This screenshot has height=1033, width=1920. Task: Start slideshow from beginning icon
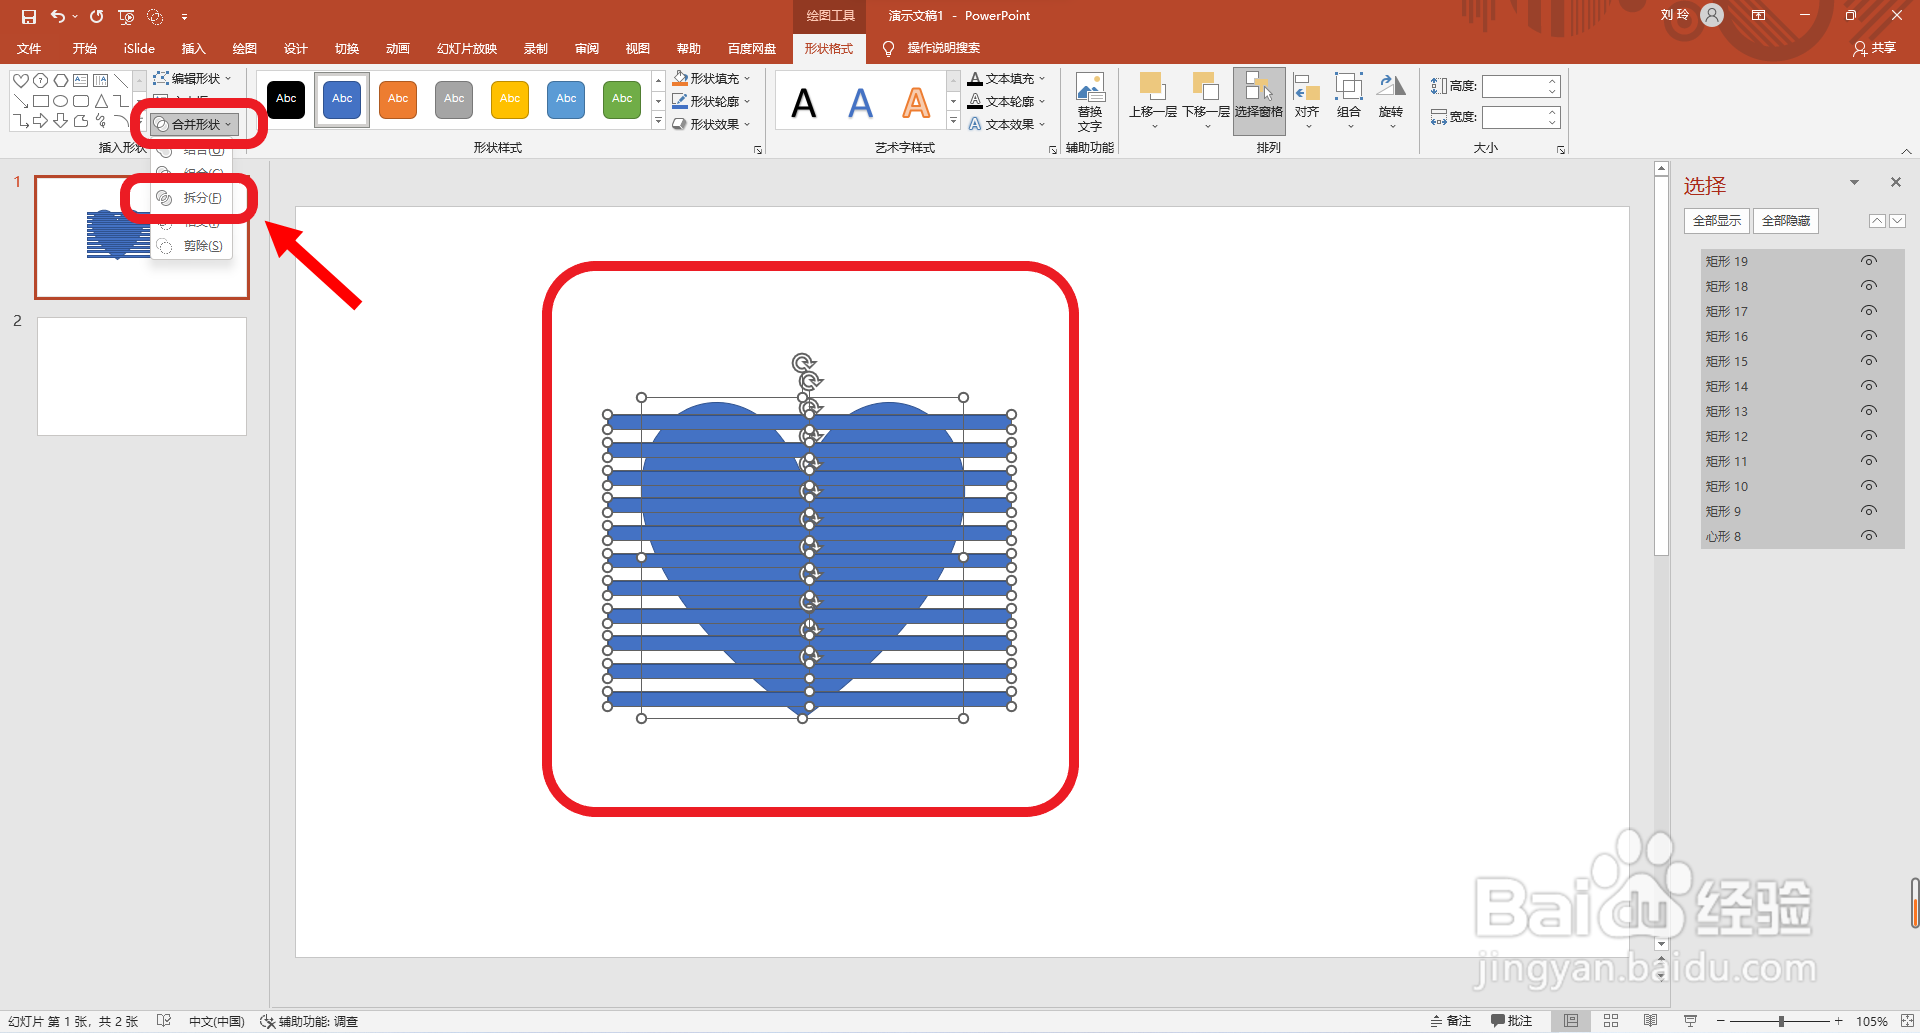coord(126,16)
